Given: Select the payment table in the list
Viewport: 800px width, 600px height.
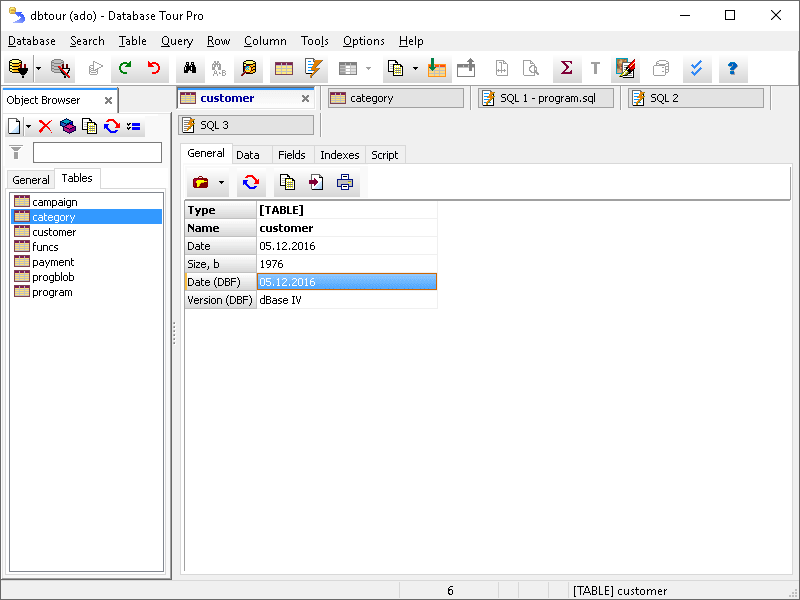Looking at the screenshot, I should [x=53, y=262].
